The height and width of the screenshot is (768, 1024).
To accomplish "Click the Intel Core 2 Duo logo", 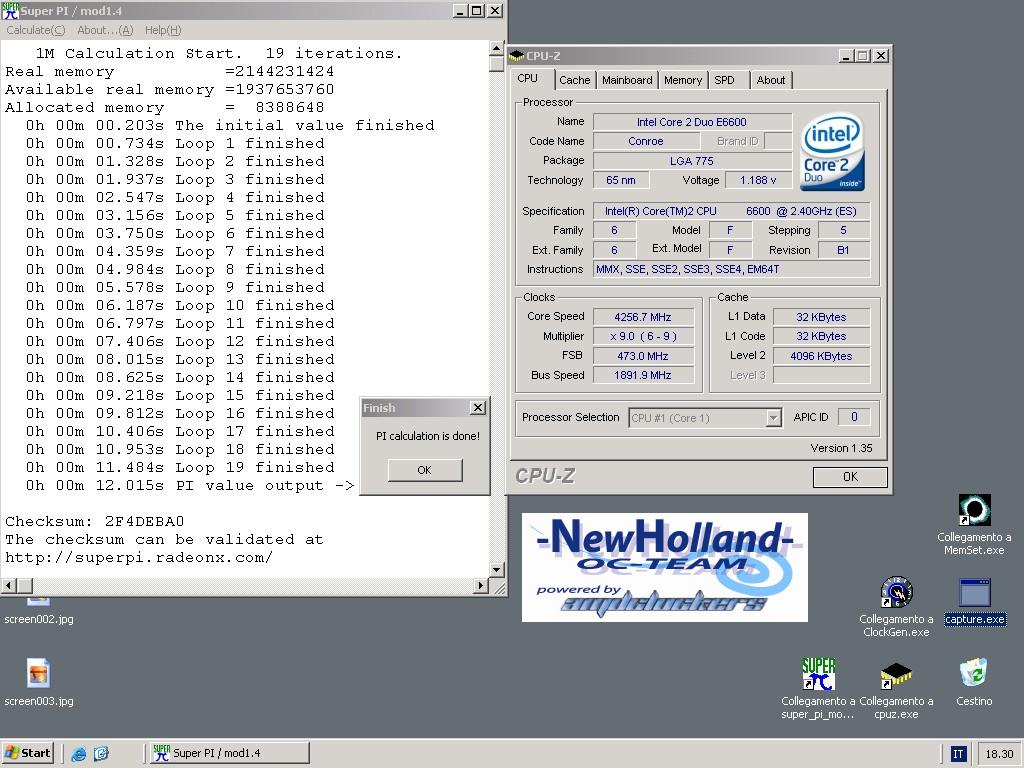I will (x=831, y=153).
